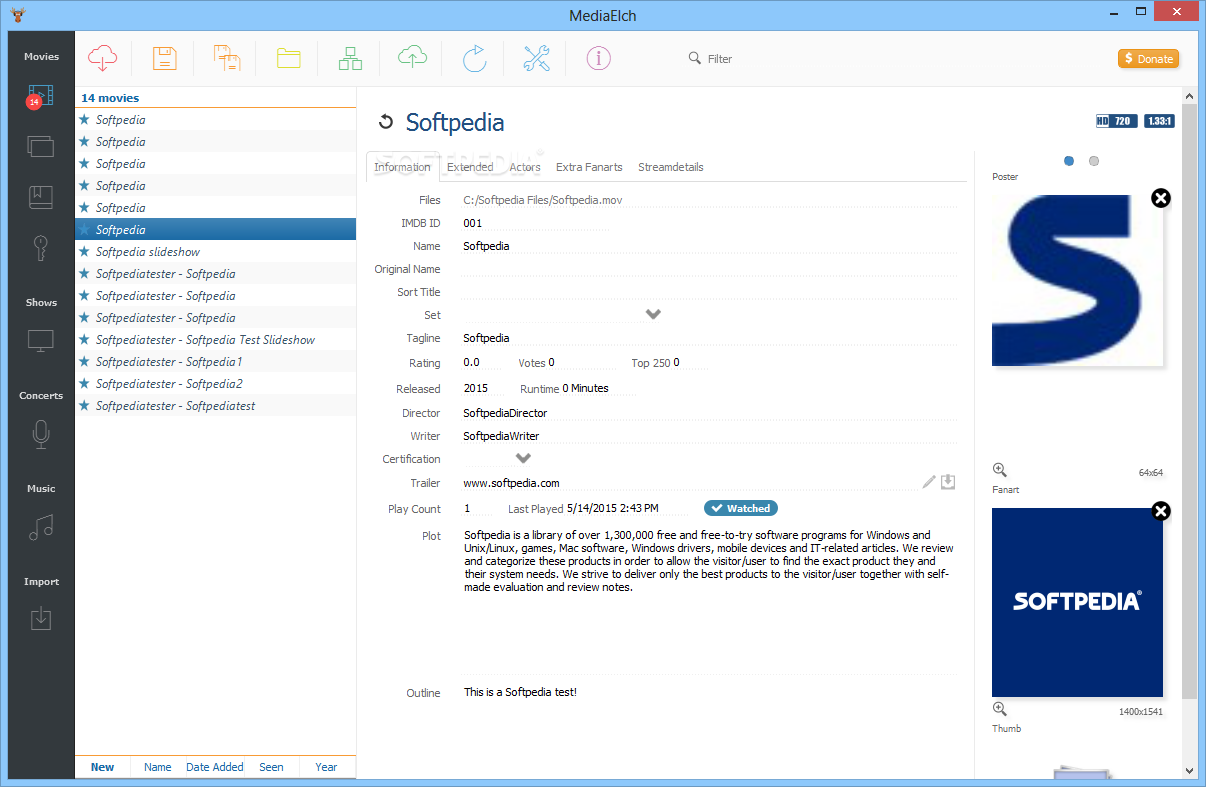
Task: Open the Concerts microphone icon
Action: pos(41,434)
